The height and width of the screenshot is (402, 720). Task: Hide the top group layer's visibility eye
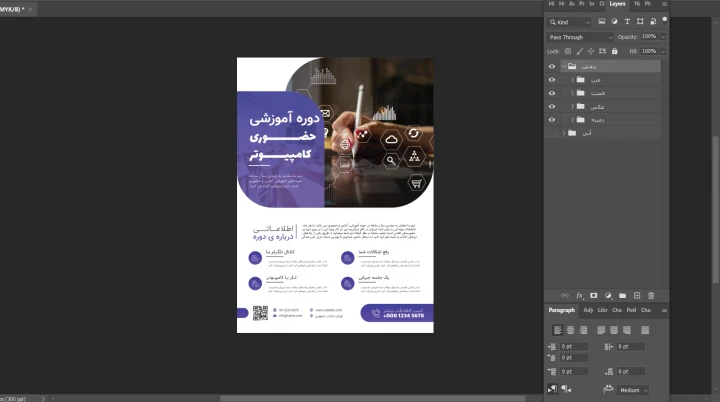pyautogui.click(x=551, y=67)
